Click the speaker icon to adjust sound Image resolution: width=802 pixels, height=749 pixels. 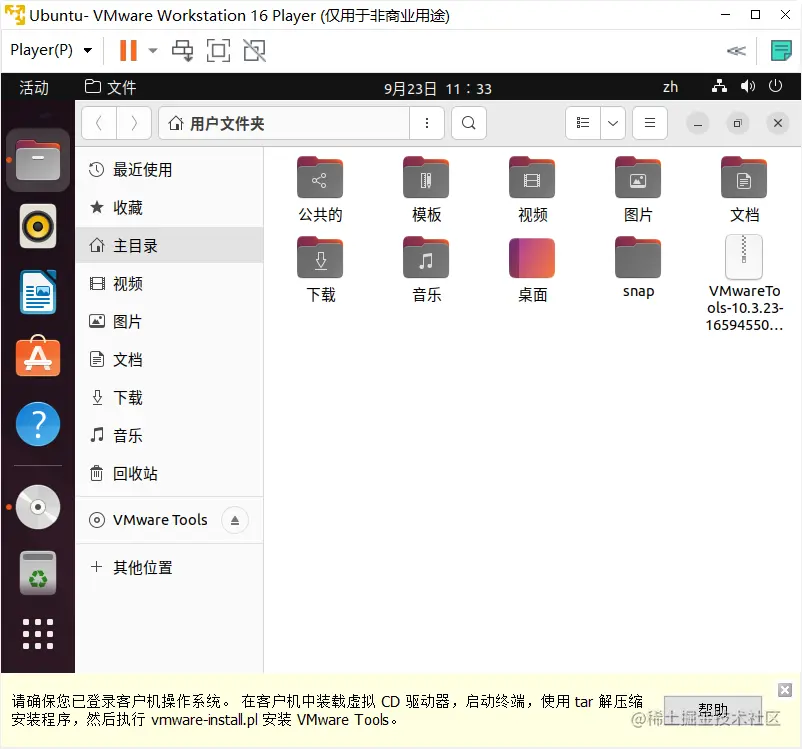click(x=748, y=87)
